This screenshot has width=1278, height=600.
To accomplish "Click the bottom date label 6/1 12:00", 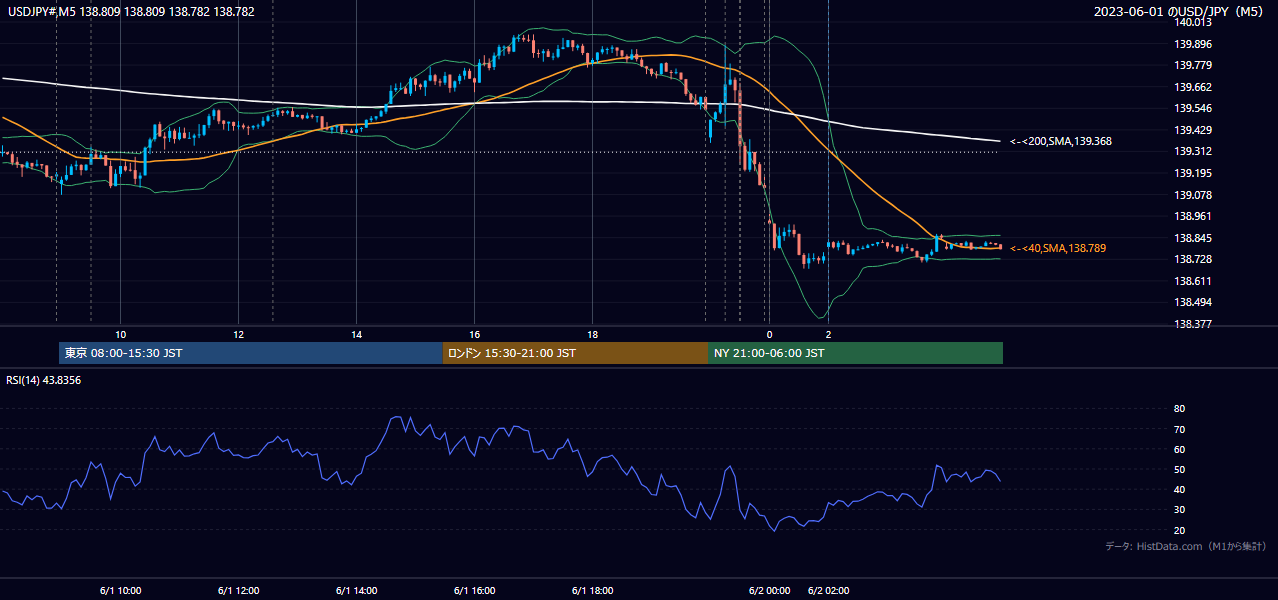I will point(238,590).
